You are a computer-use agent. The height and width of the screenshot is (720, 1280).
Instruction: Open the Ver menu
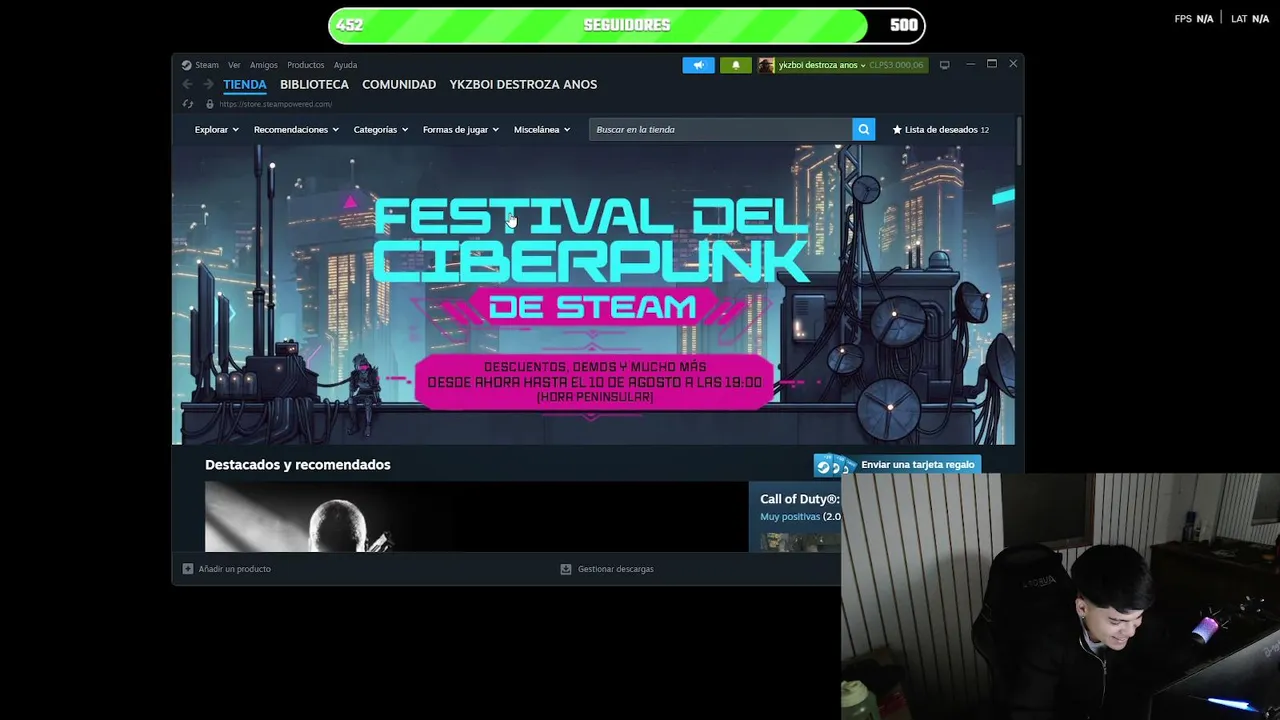[234, 65]
